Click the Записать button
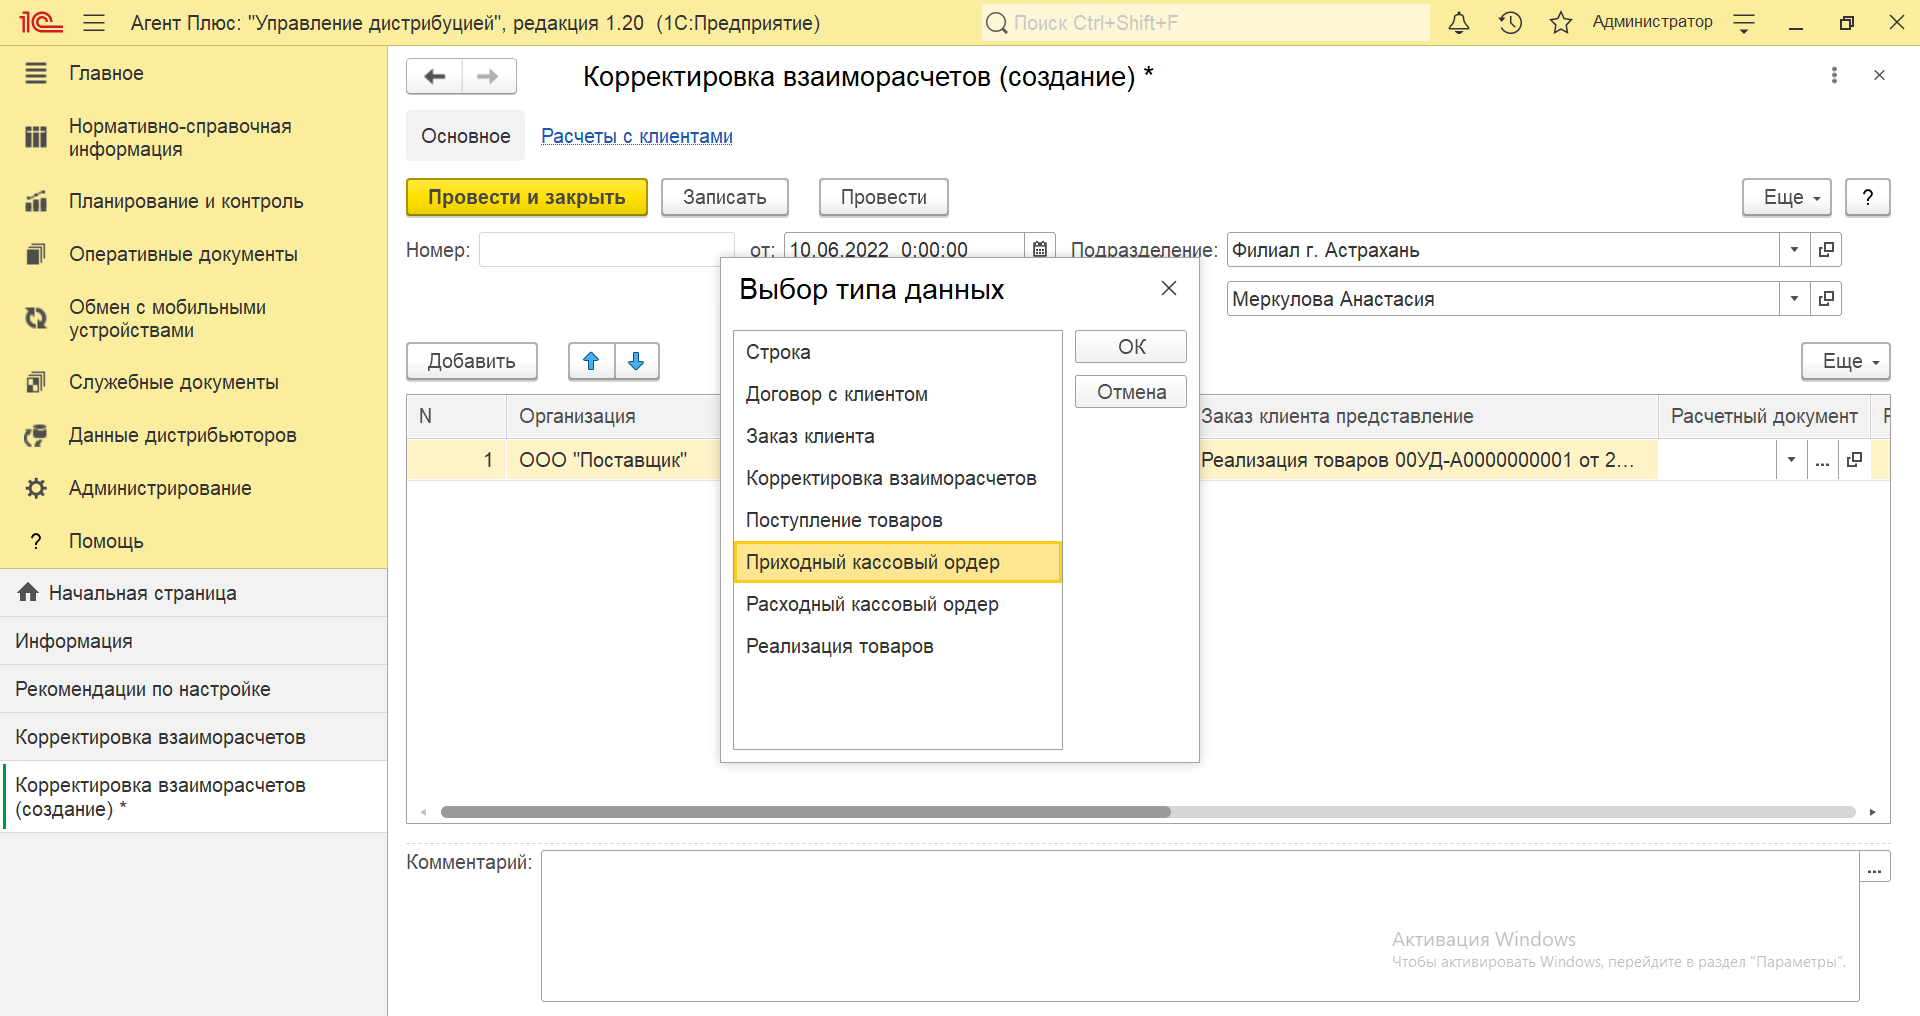The image size is (1920, 1016). point(725,197)
